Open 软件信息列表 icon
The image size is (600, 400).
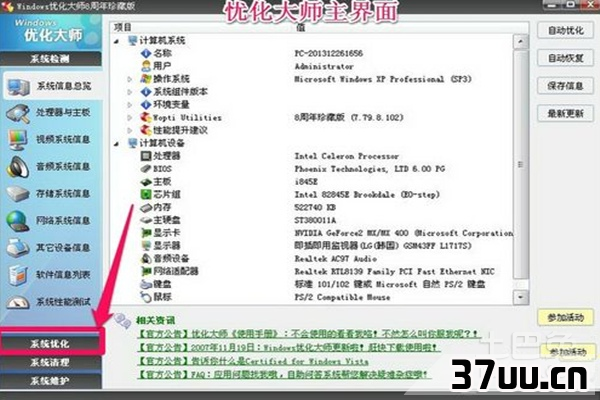(x=18, y=275)
